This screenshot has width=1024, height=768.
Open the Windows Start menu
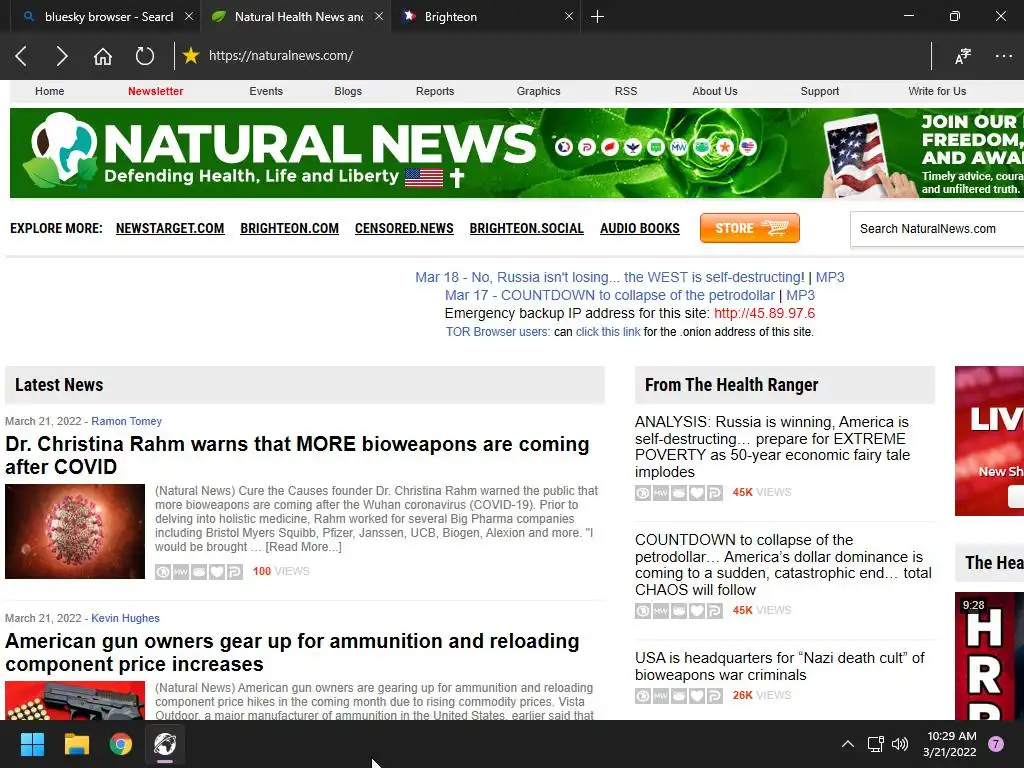coord(32,744)
